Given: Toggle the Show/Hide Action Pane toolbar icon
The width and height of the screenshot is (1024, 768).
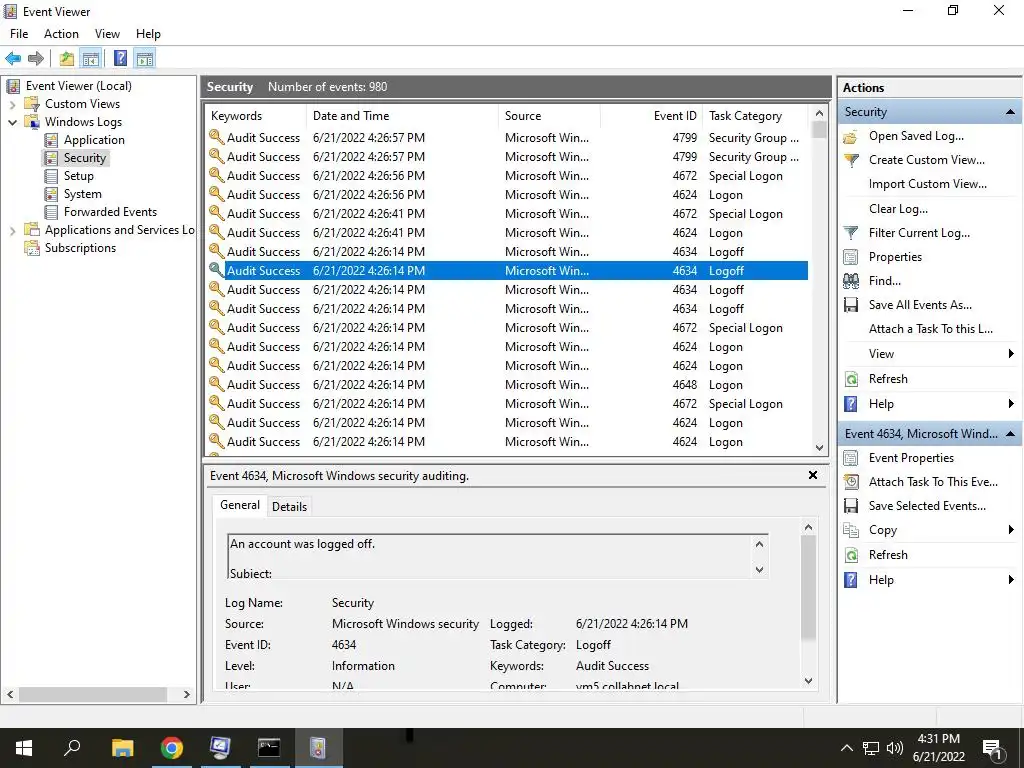Looking at the screenshot, I should point(145,59).
